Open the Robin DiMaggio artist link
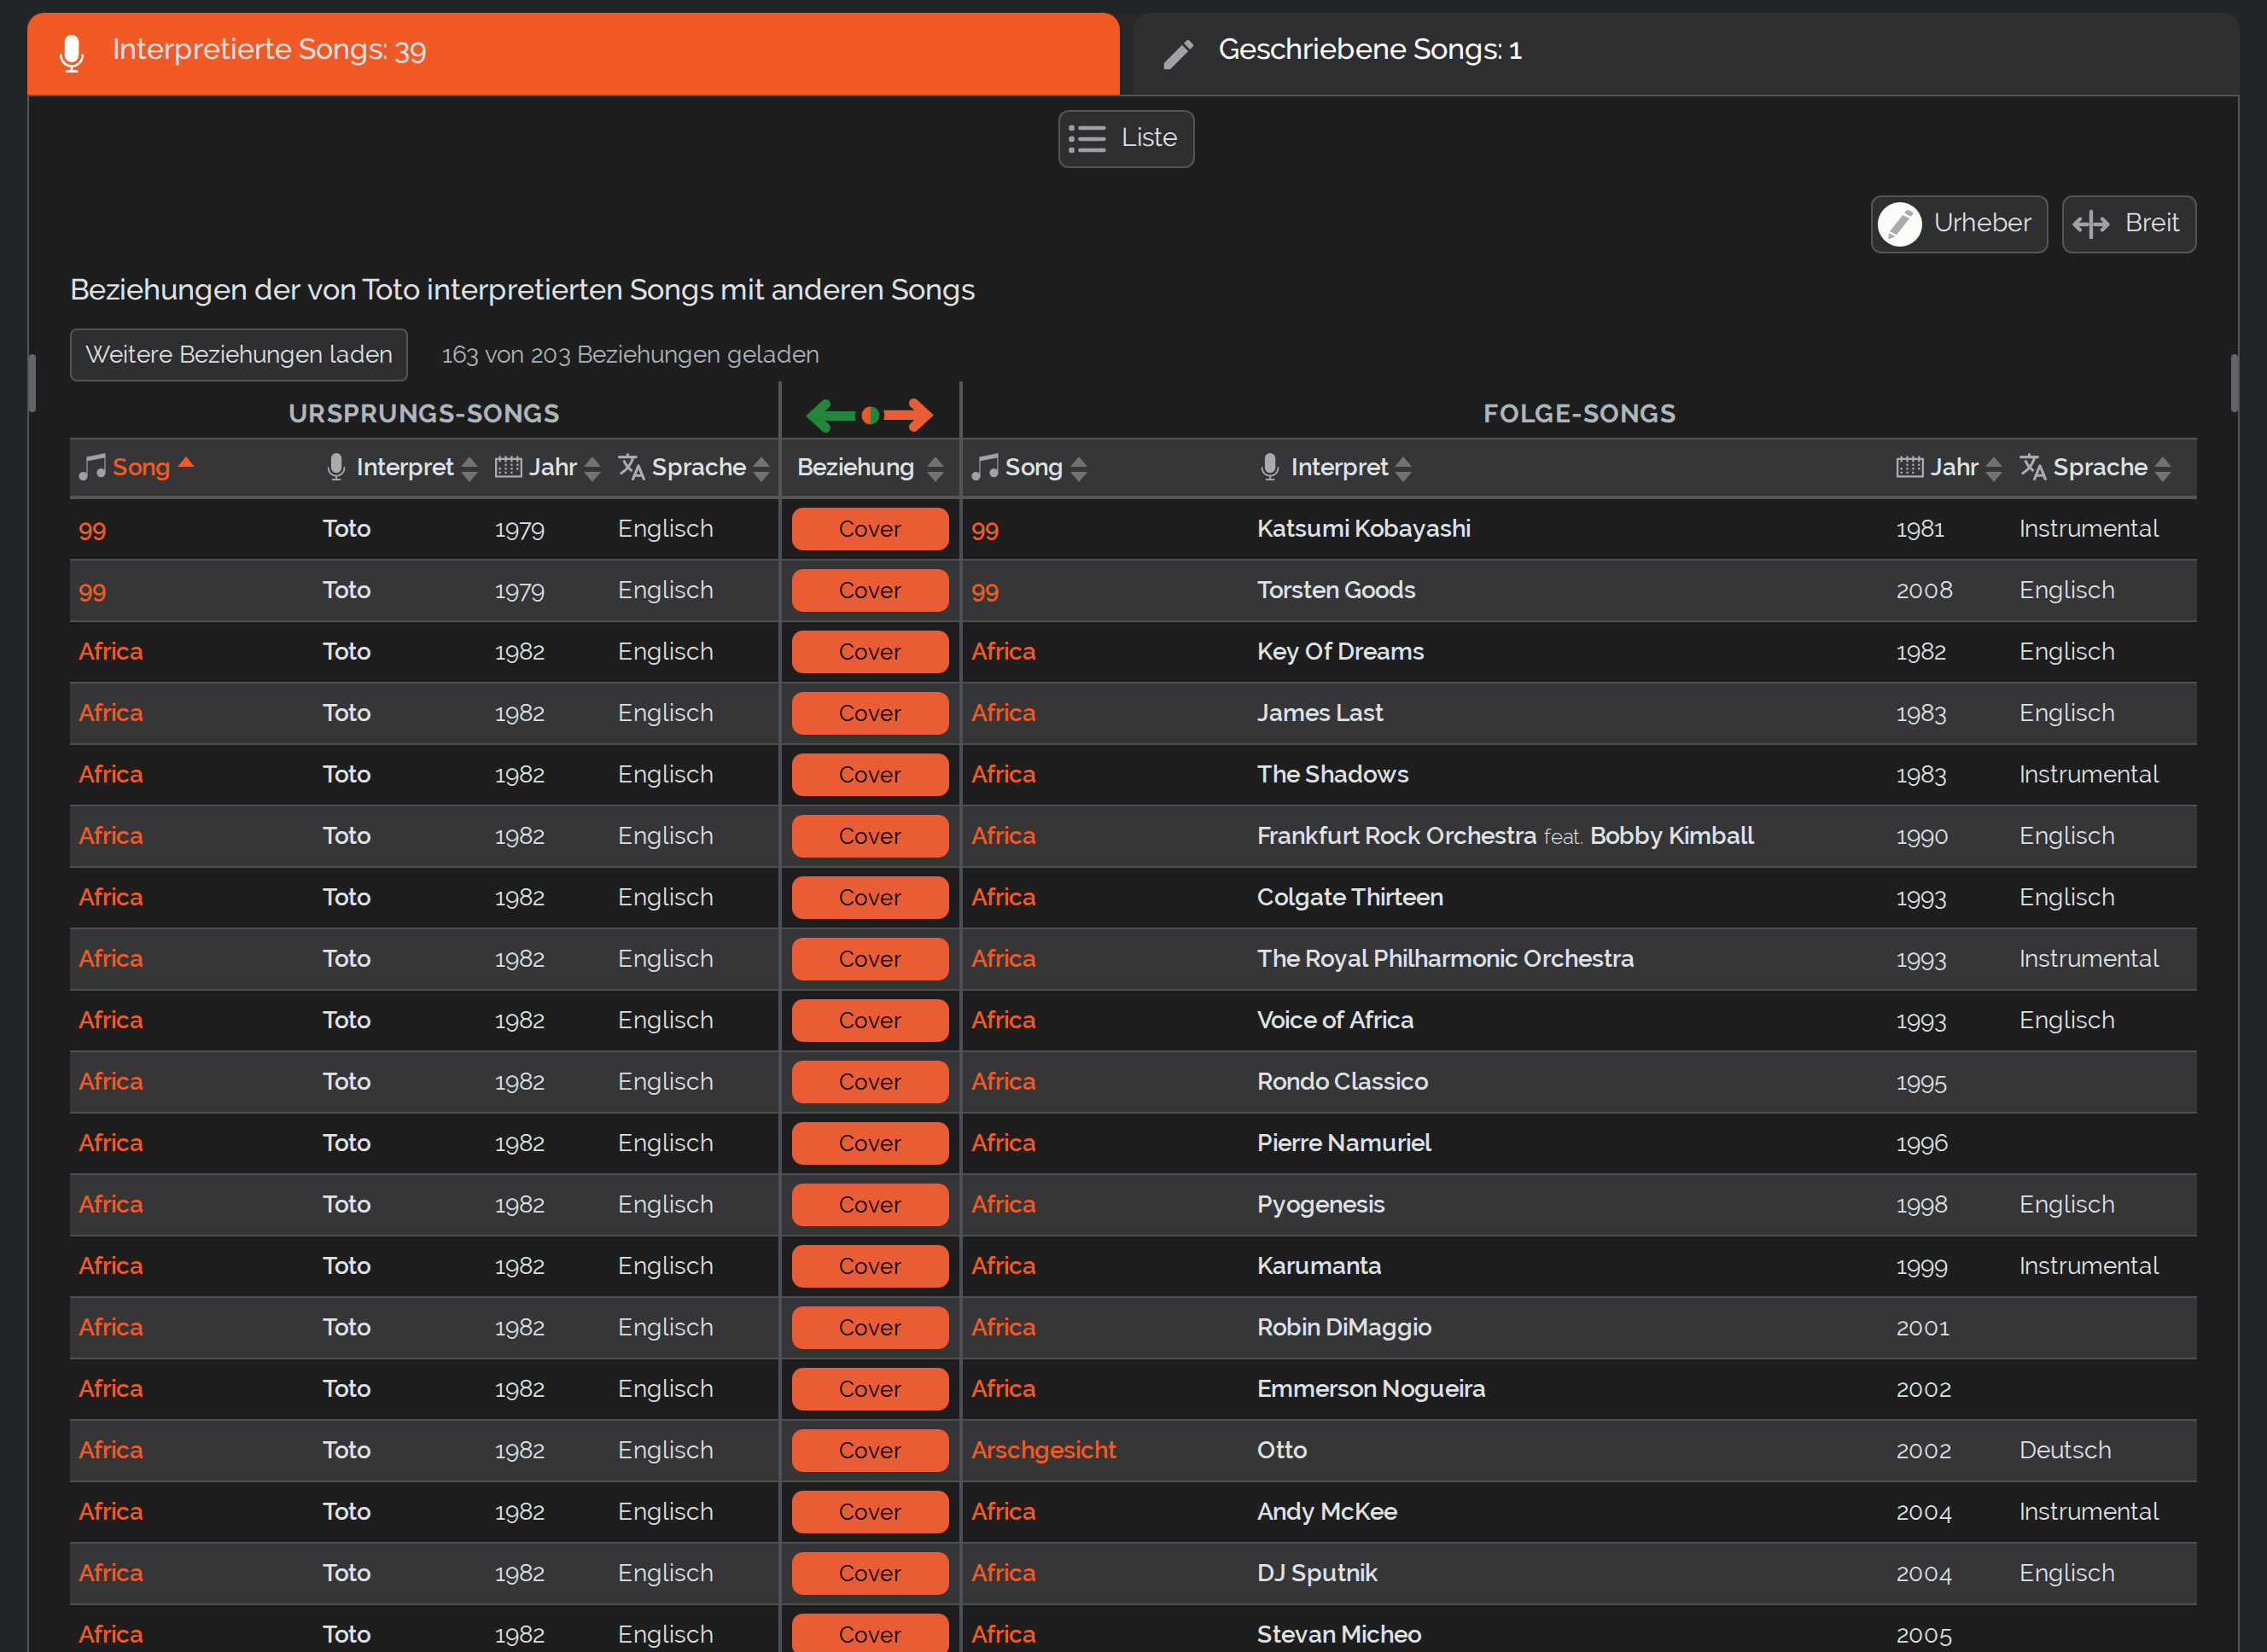This screenshot has height=1652, width=2267. [1344, 1328]
